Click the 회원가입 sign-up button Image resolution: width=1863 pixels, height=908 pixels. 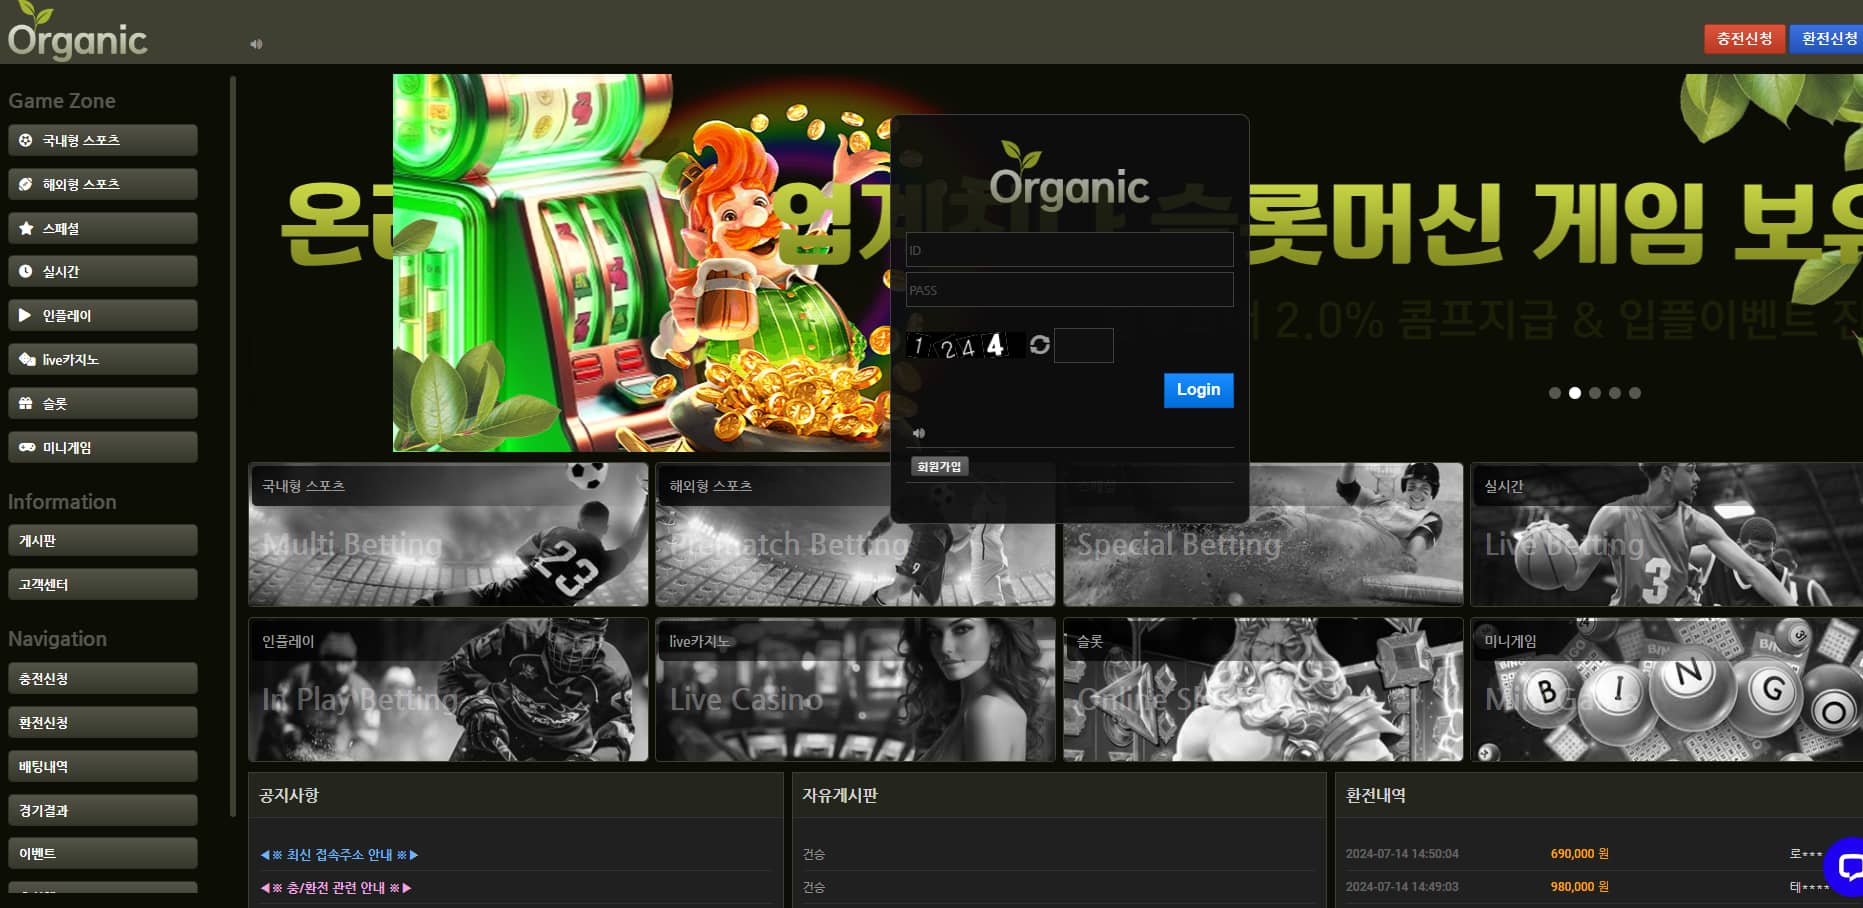tap(939, 467)
